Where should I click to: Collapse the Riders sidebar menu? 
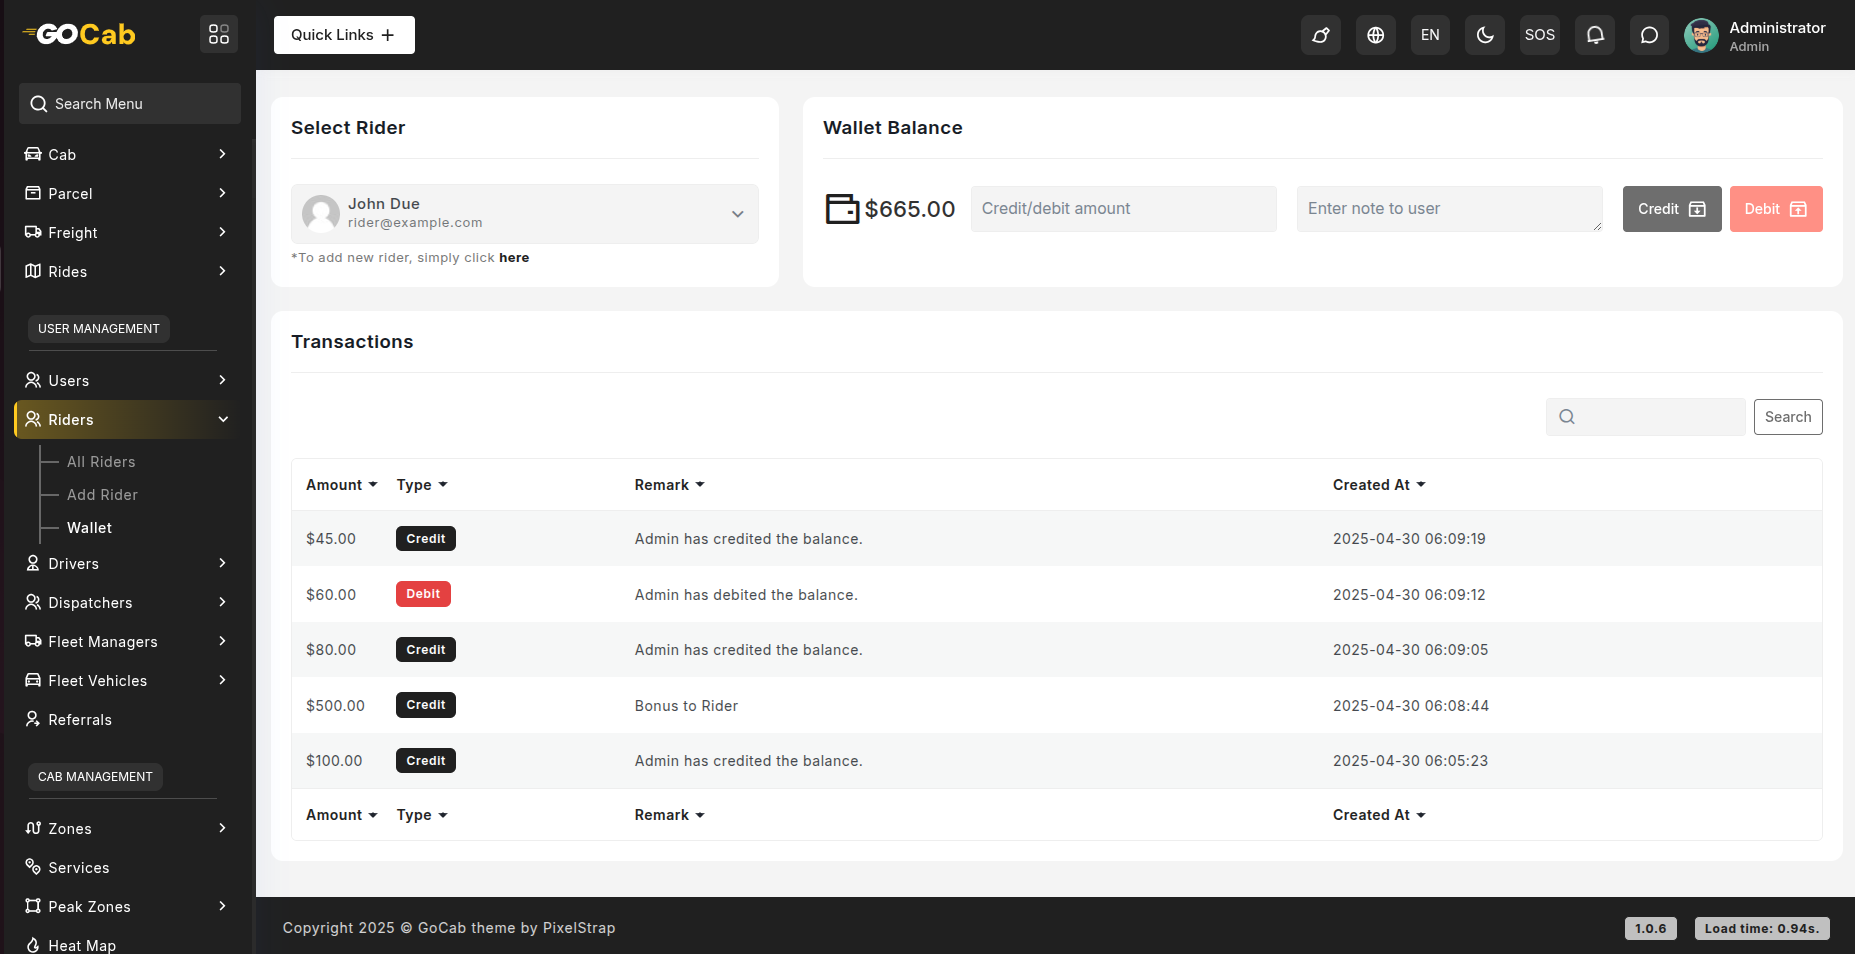pos(126,419)
